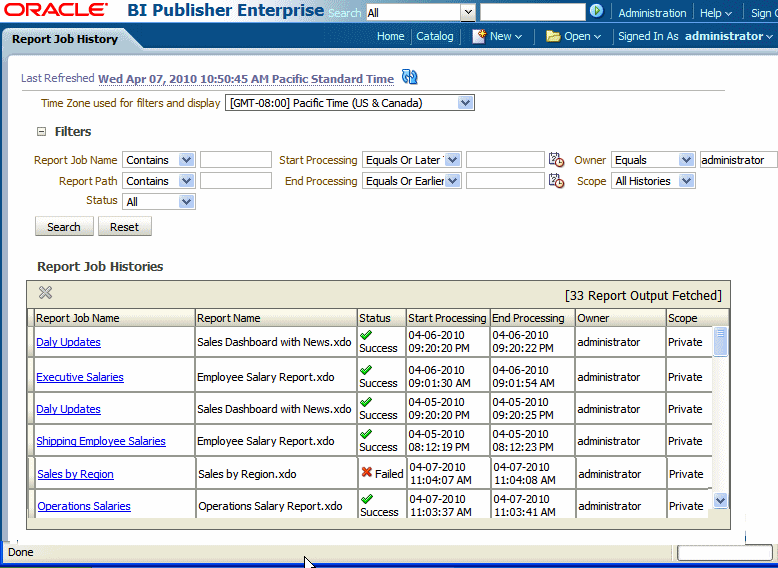Click the Owner field containing administrator

pyautogui.click(x=738, y=160)
